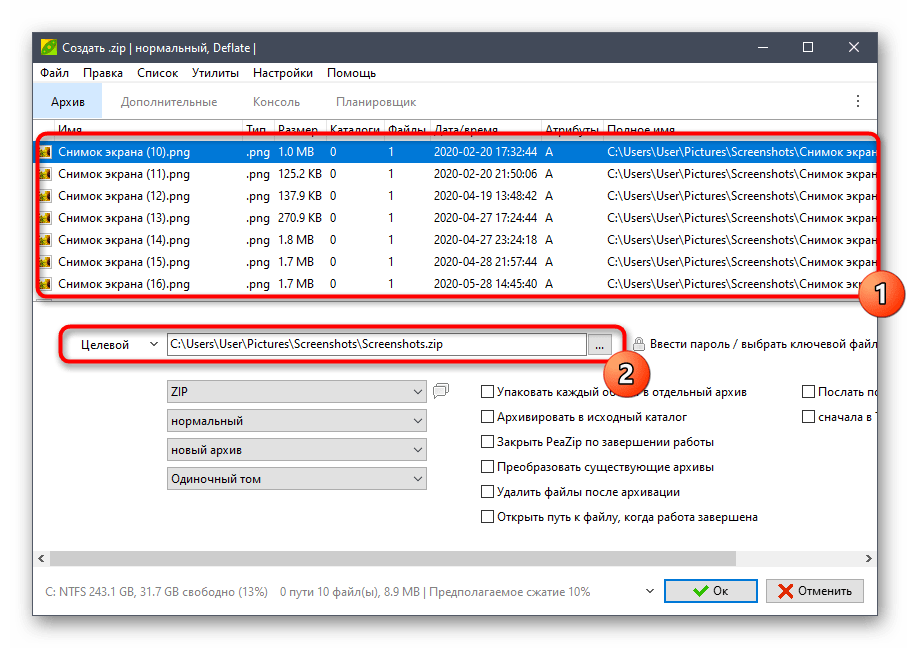Image resolution: width=910 pixels, height=648 pixels.
Task: Open the Одиночный том volume split dropdown
Action: (x=297, y=479)
